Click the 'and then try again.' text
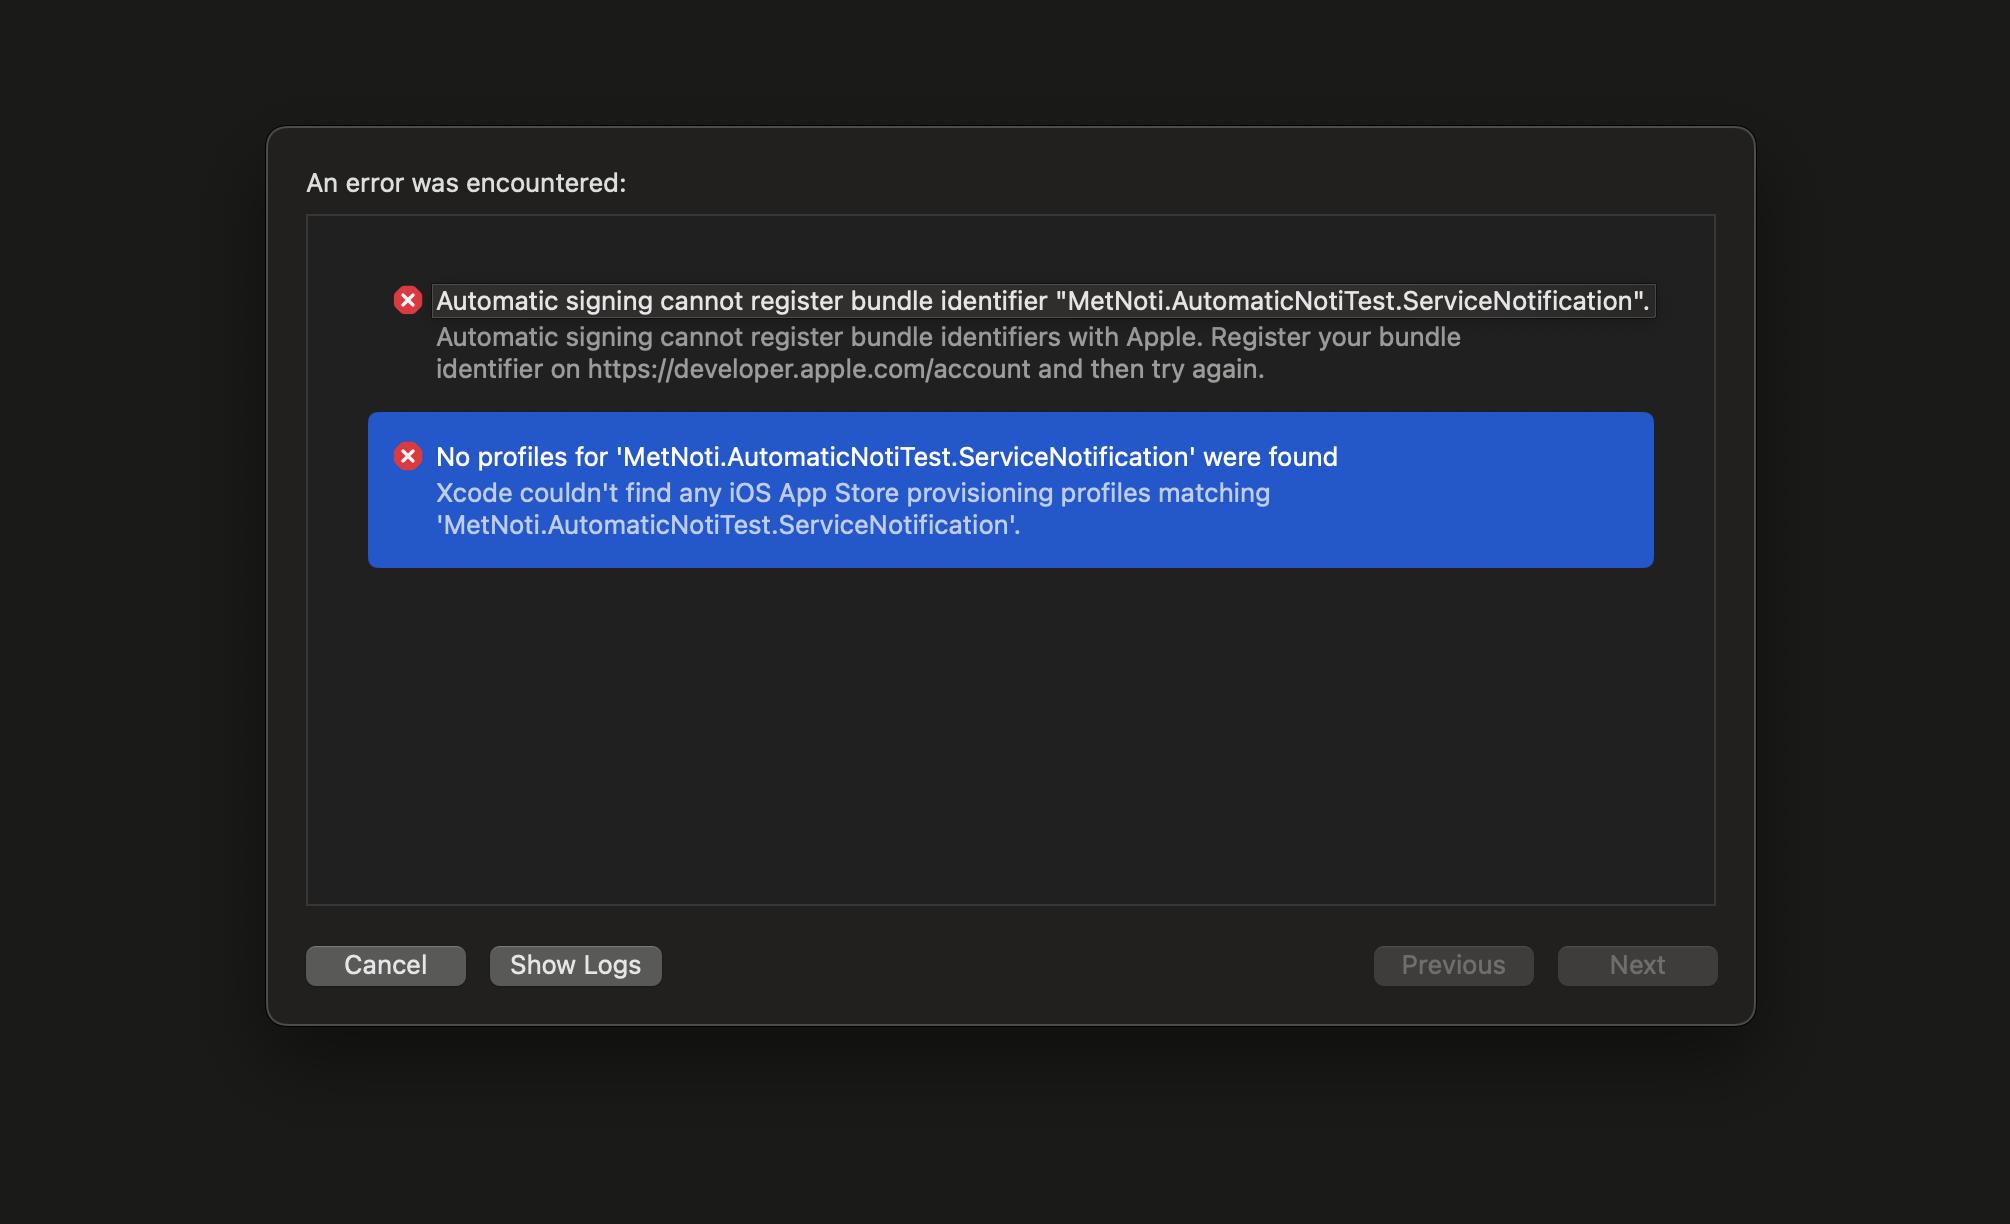The height and width of the screenshot is (1224, 2010). pyautogui.click(x=1151, y=369)
